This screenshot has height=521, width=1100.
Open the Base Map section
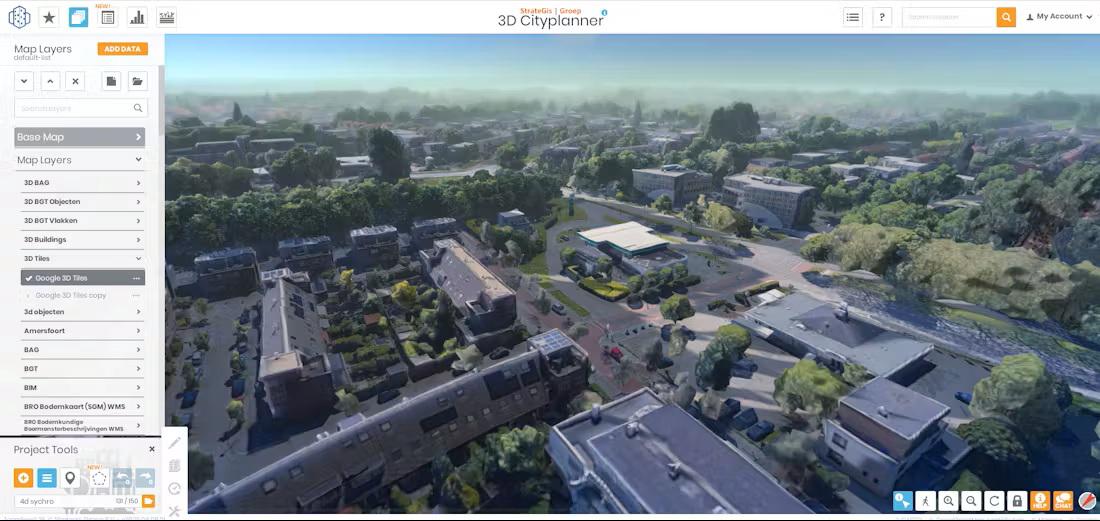tap(79, 137)
